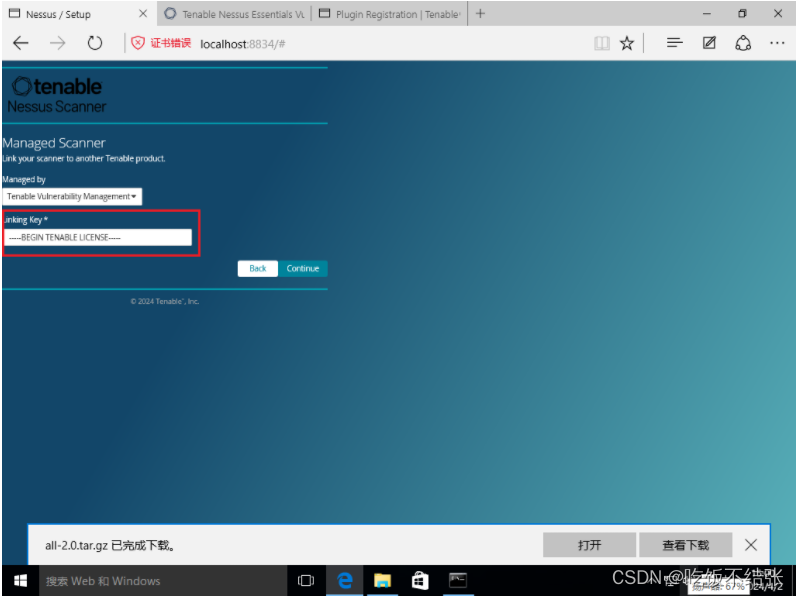The image size is (800, 597).
Task: Open the Managed by dropdown
Action: [x=72, y=196]
